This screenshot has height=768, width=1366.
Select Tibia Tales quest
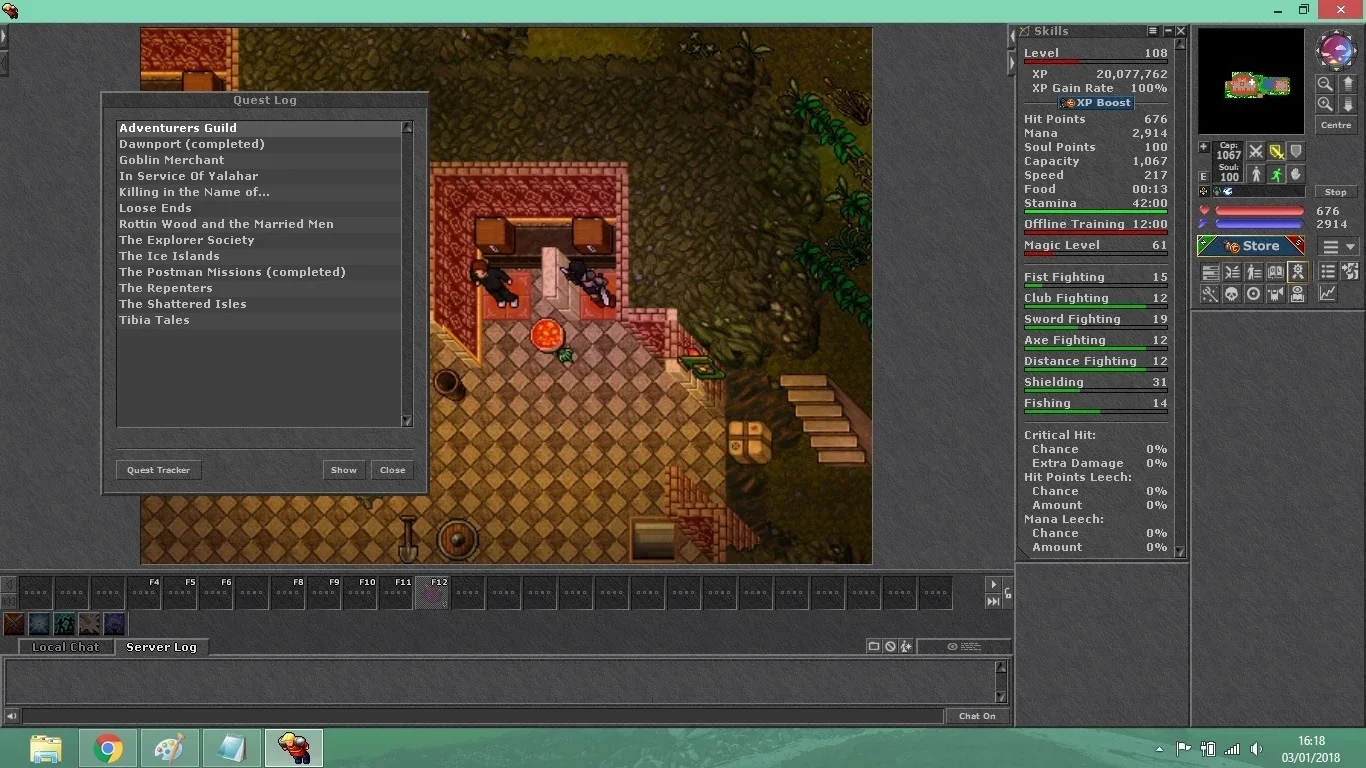pos(259,320)
